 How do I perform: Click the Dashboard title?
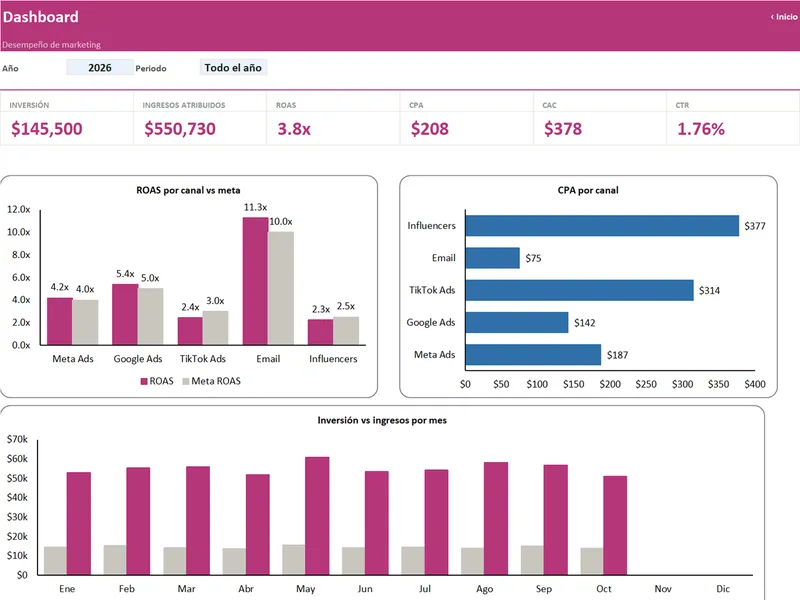(x=41, y=17)
